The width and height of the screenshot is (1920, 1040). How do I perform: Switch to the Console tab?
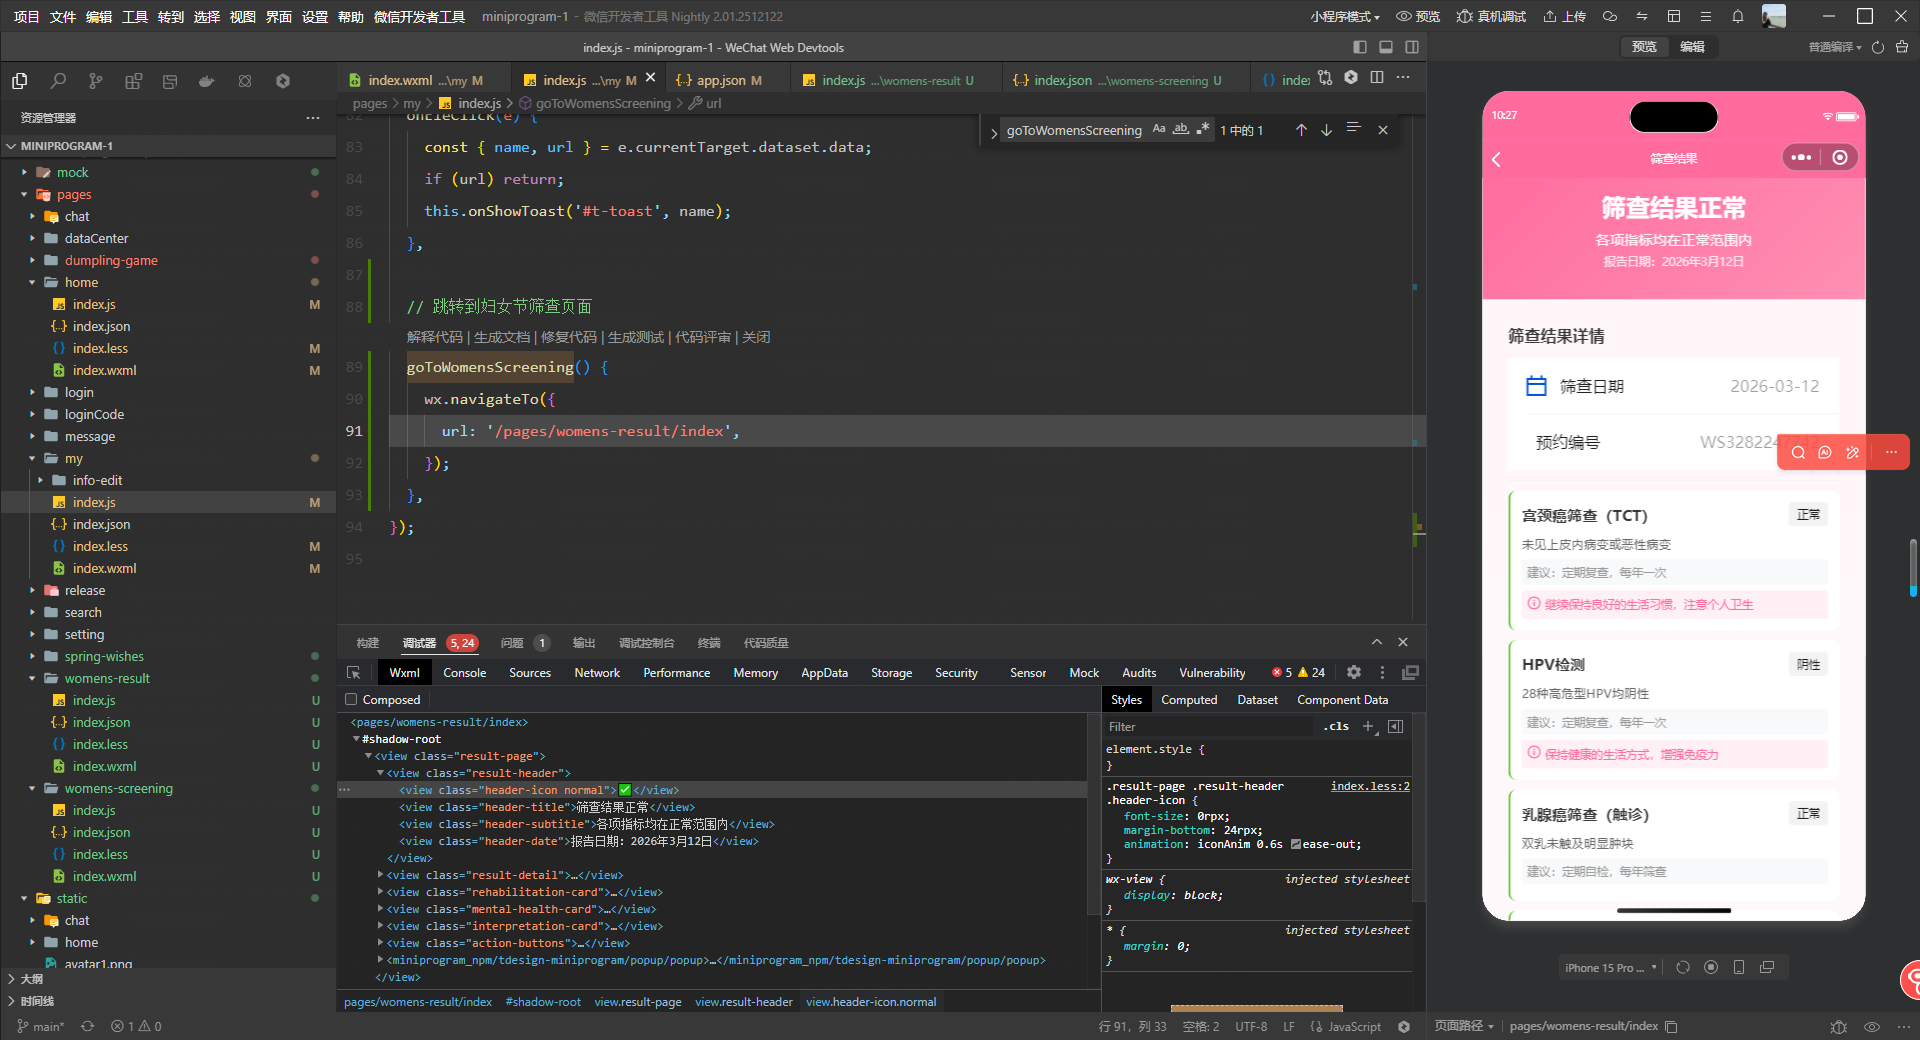click(464, 673)
